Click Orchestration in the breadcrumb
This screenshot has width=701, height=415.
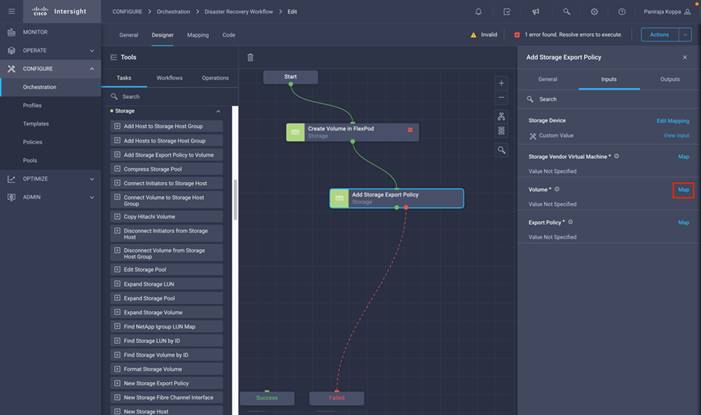pos(173,12)
